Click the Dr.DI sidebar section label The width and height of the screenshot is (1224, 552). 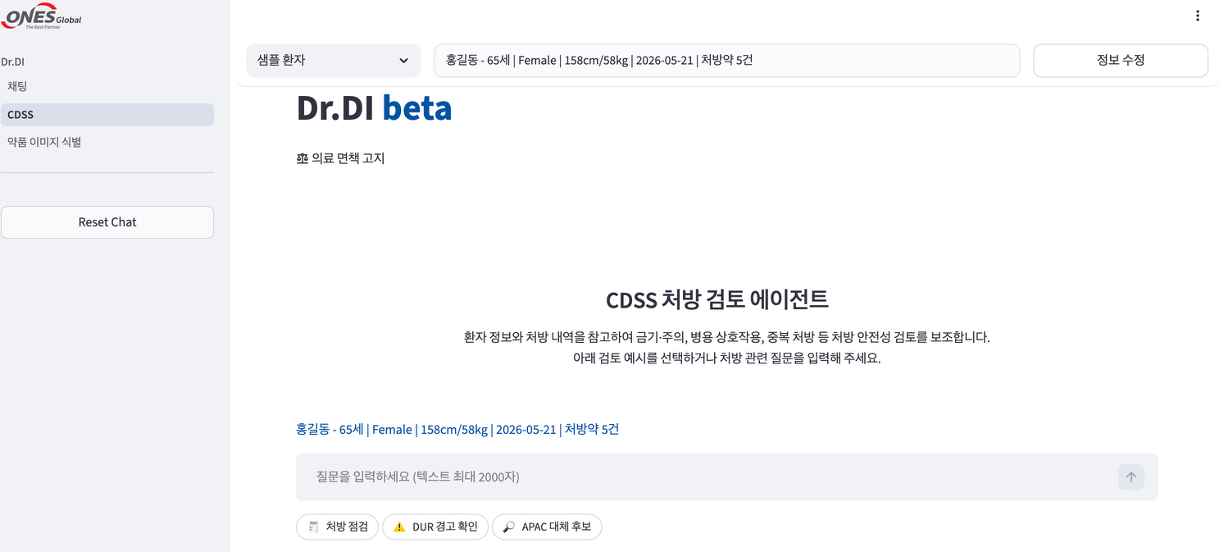pyautogui.click(x=13, y=62)
